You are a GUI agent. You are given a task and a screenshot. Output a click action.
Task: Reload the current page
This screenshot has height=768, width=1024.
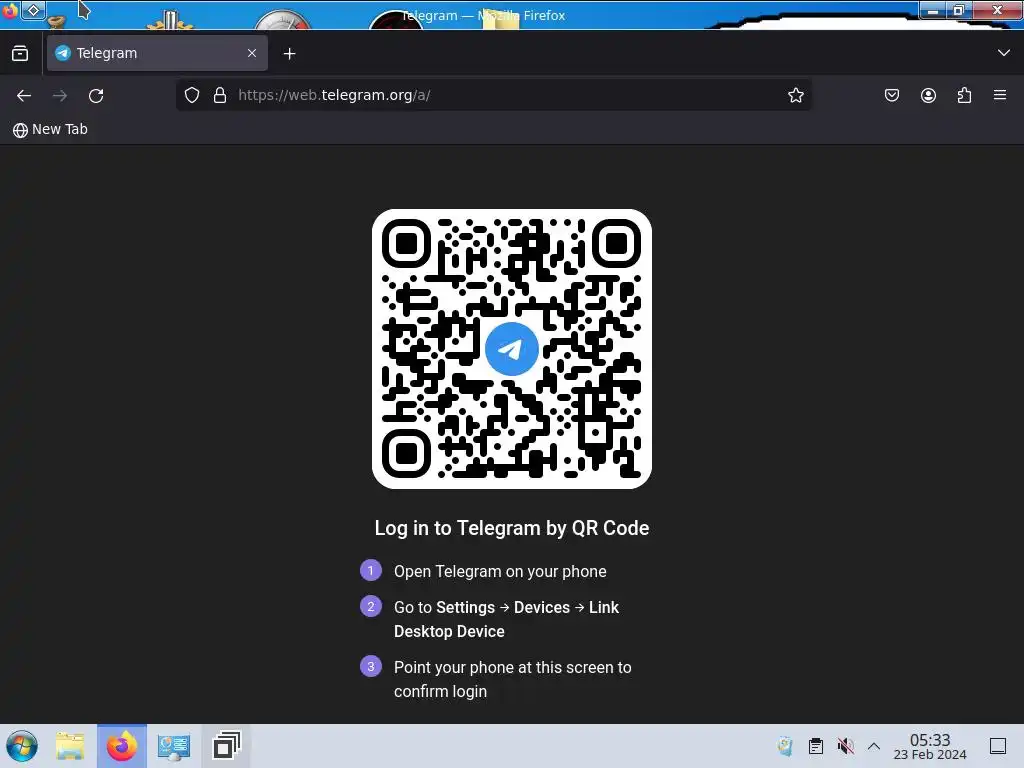pos(96,95)
